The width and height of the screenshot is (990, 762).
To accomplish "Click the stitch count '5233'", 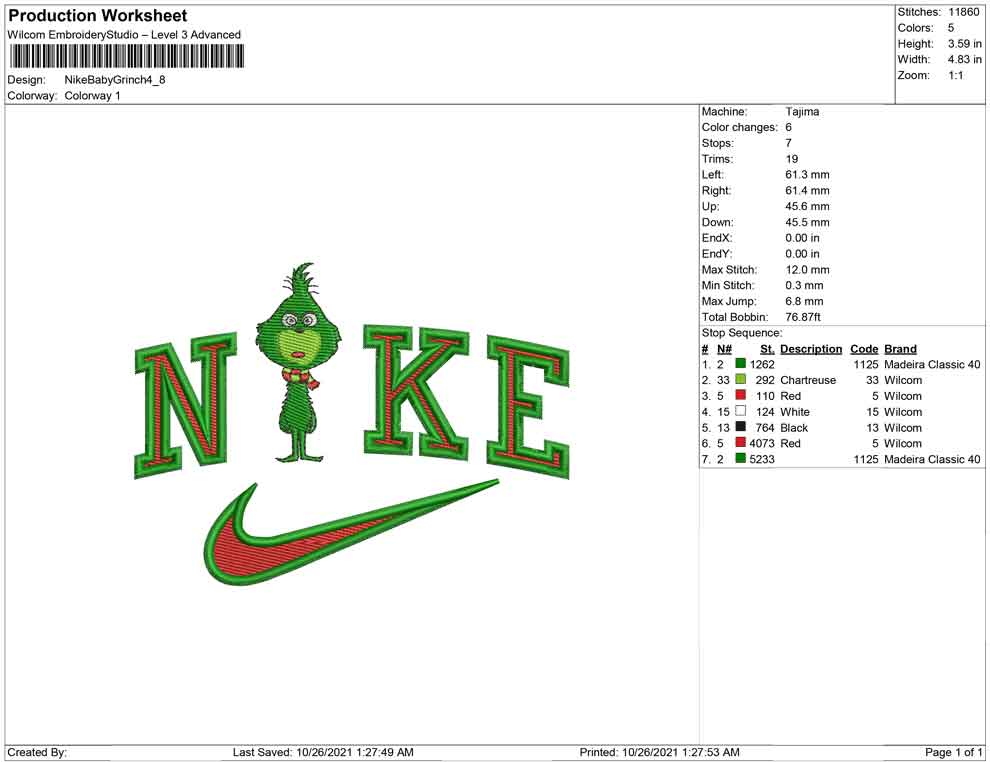I will click(762, 459).
